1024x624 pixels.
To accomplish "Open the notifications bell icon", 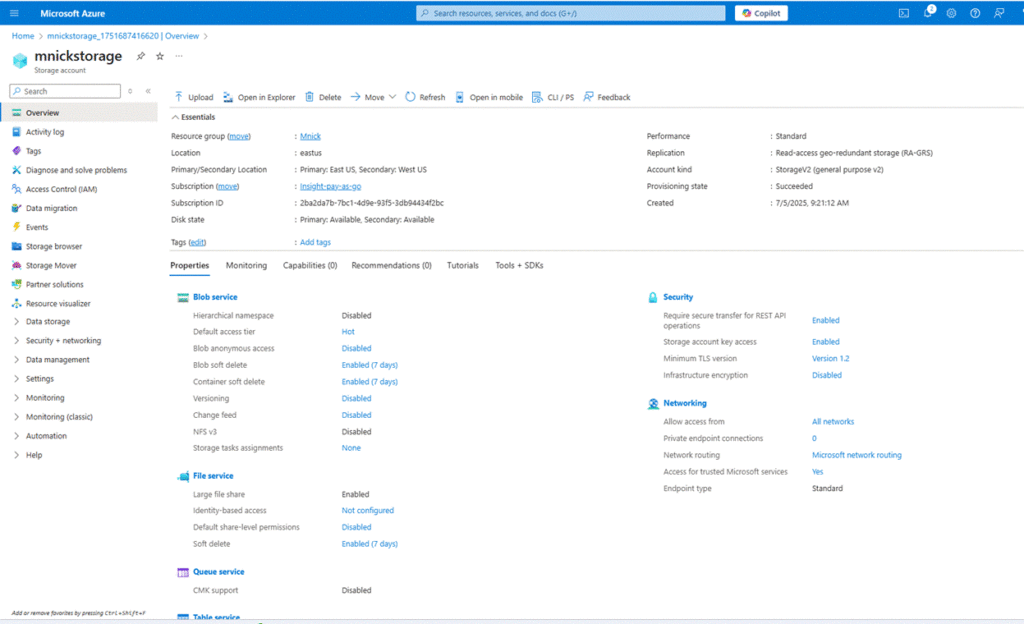I will point(927,13).
